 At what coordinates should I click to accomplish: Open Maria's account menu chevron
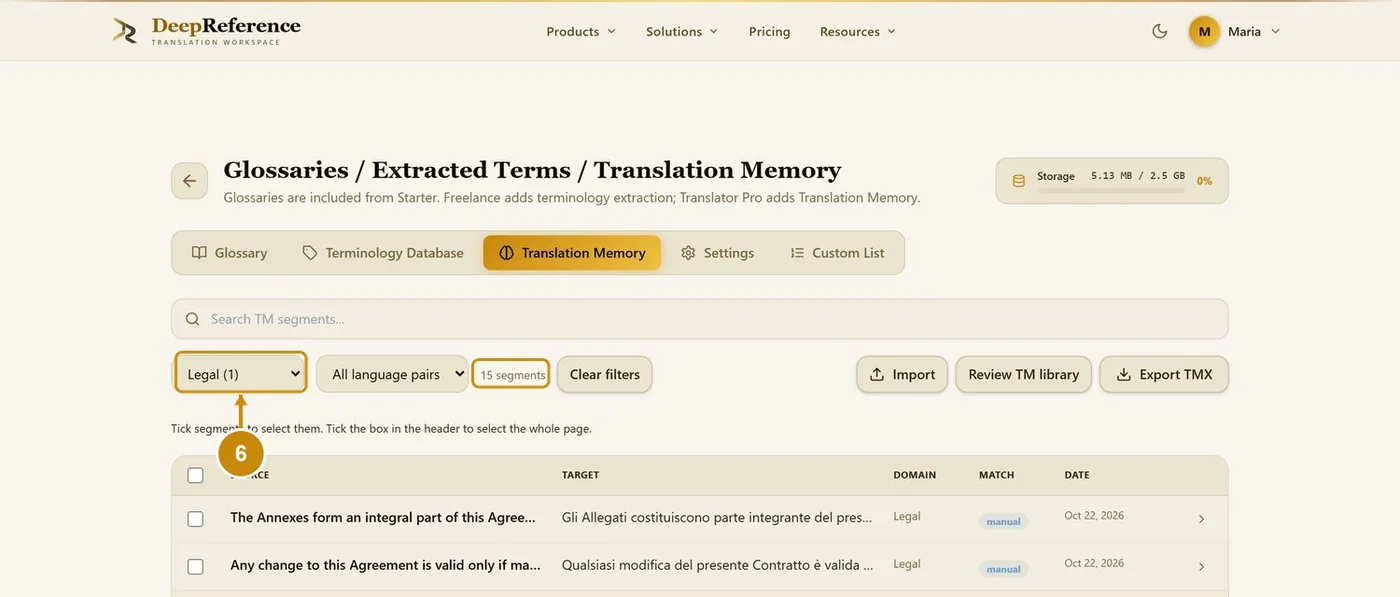pyautogui.click(x=1275, y=31)
